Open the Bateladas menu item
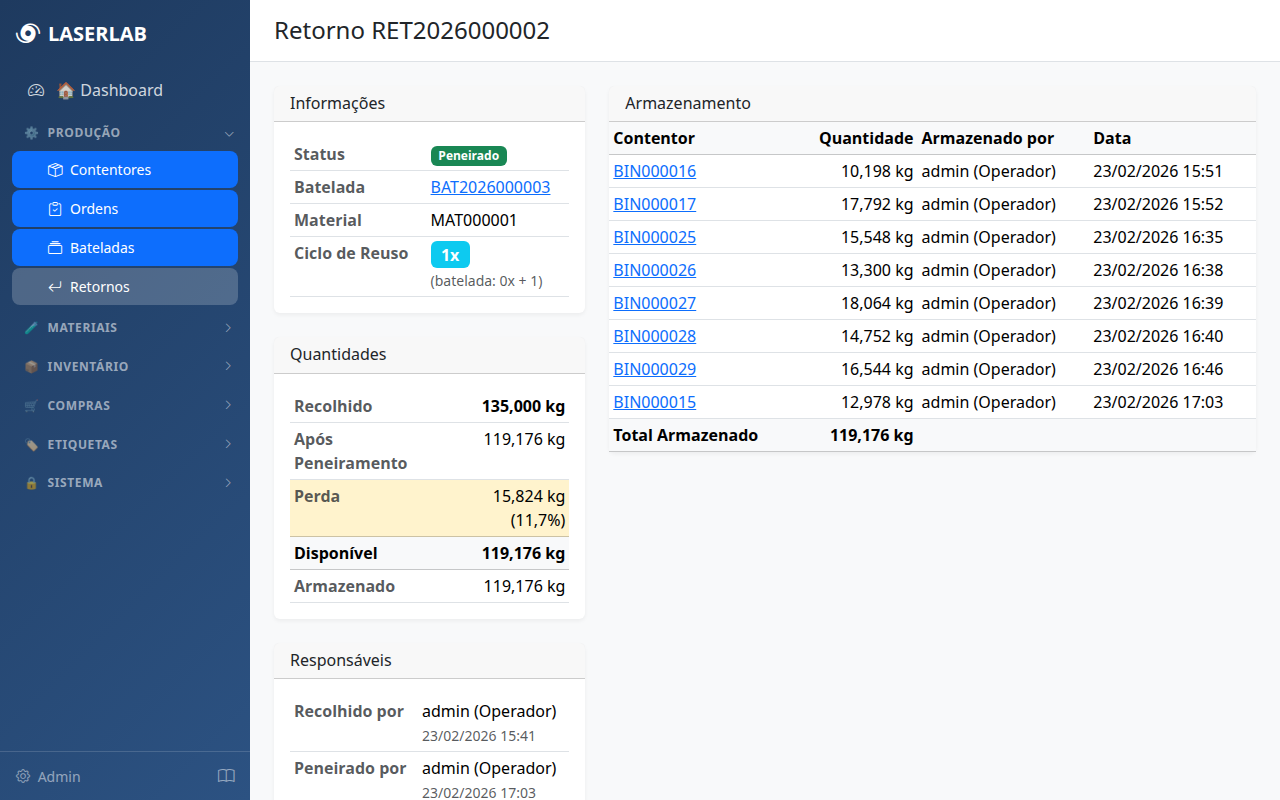 point(125,248)
